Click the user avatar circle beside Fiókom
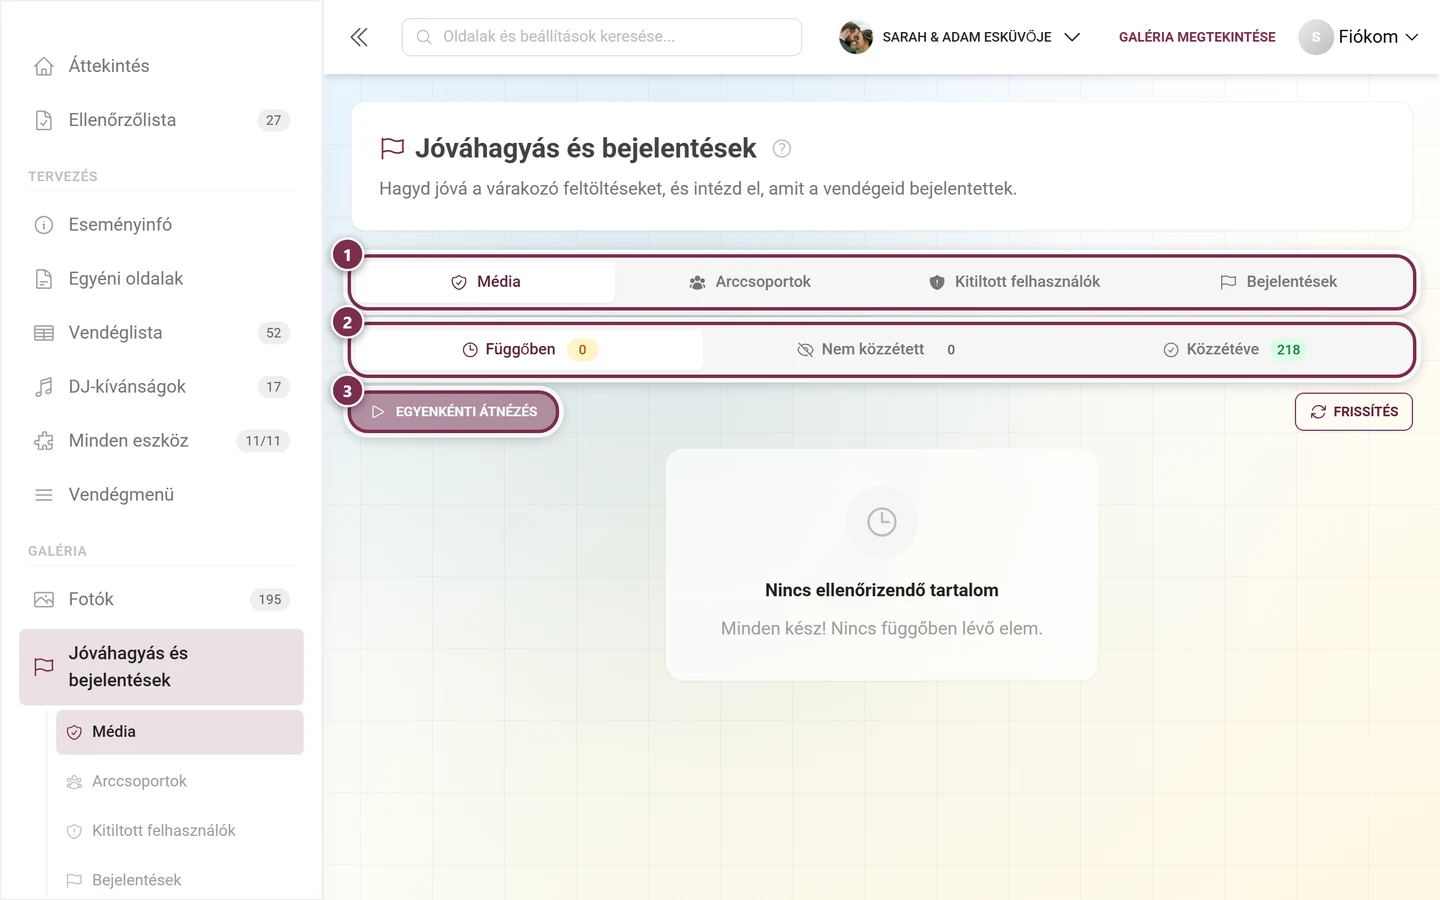 click(x=1316, y=37)
